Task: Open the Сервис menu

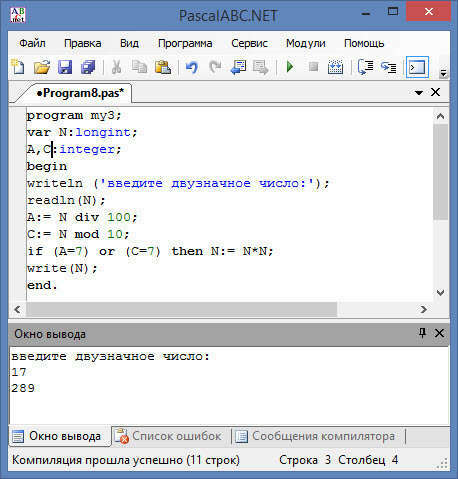Action: point(249,43)
